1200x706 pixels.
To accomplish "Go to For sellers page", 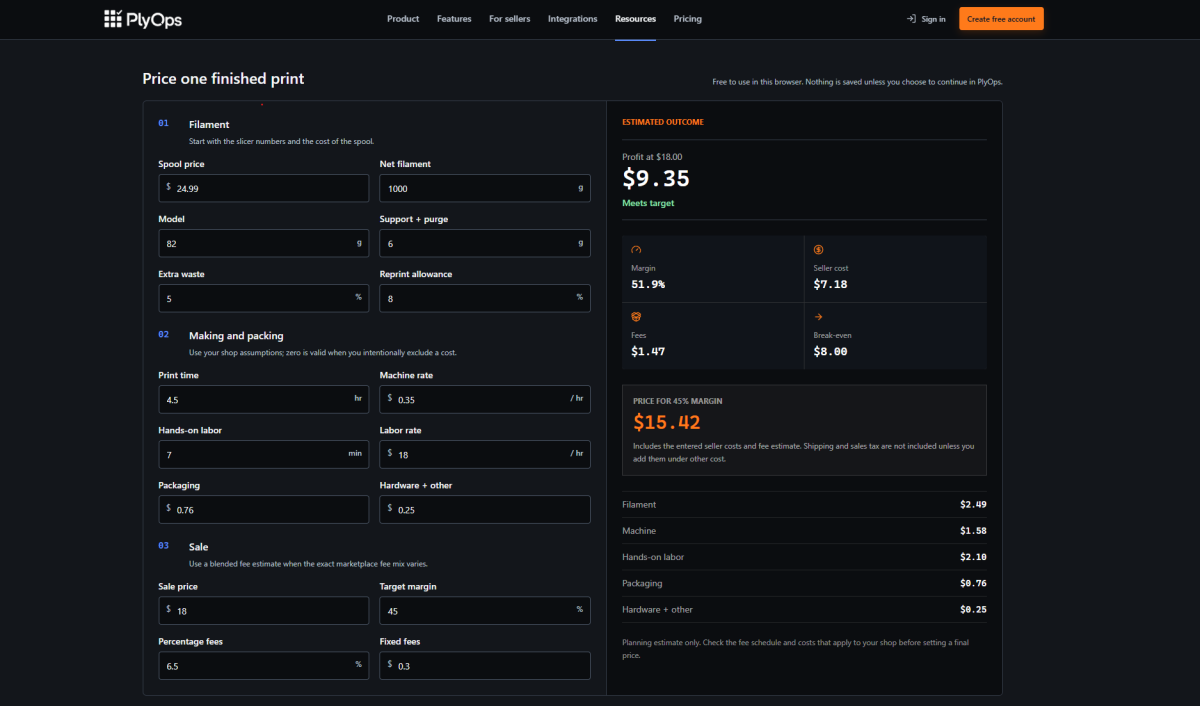I will click(x=510, y=19).
